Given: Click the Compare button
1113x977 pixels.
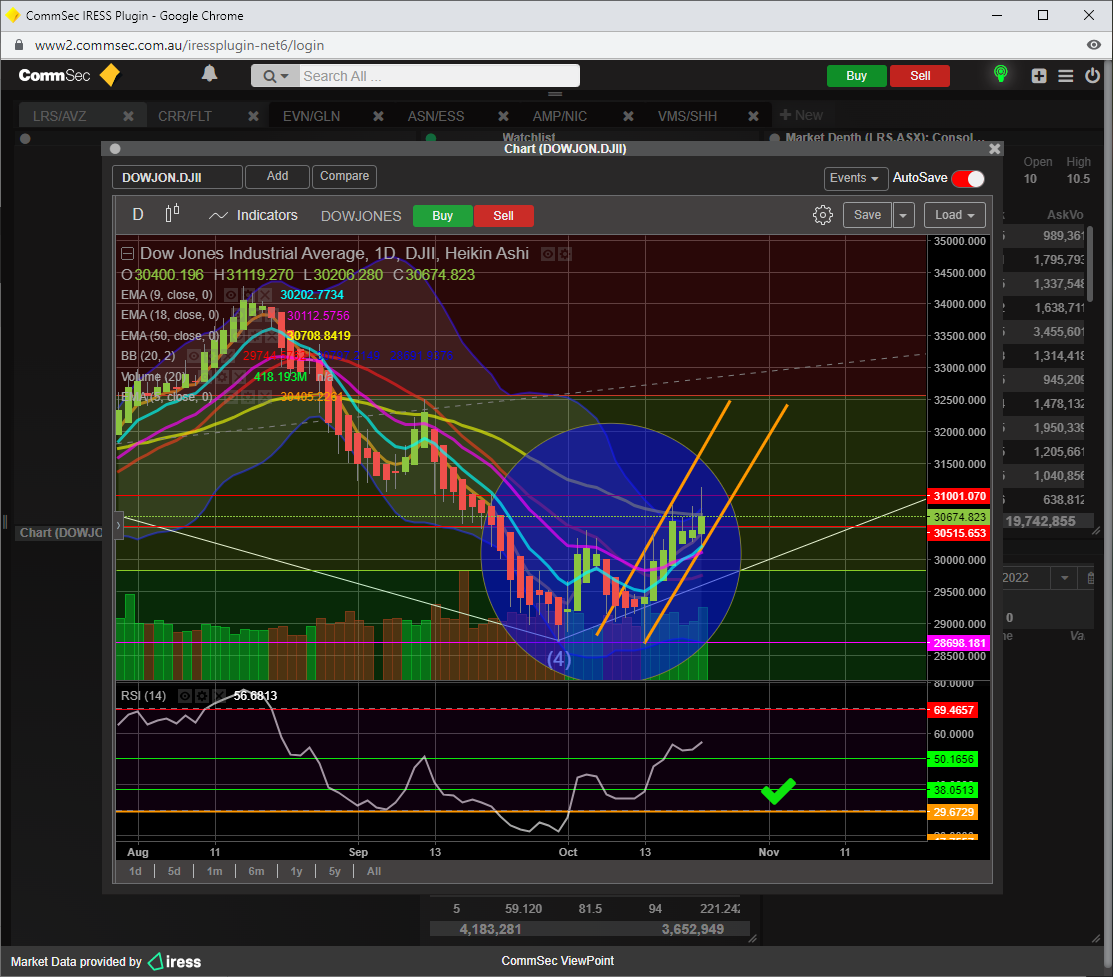Looking at the screenshot, I should tap(344, 177).
